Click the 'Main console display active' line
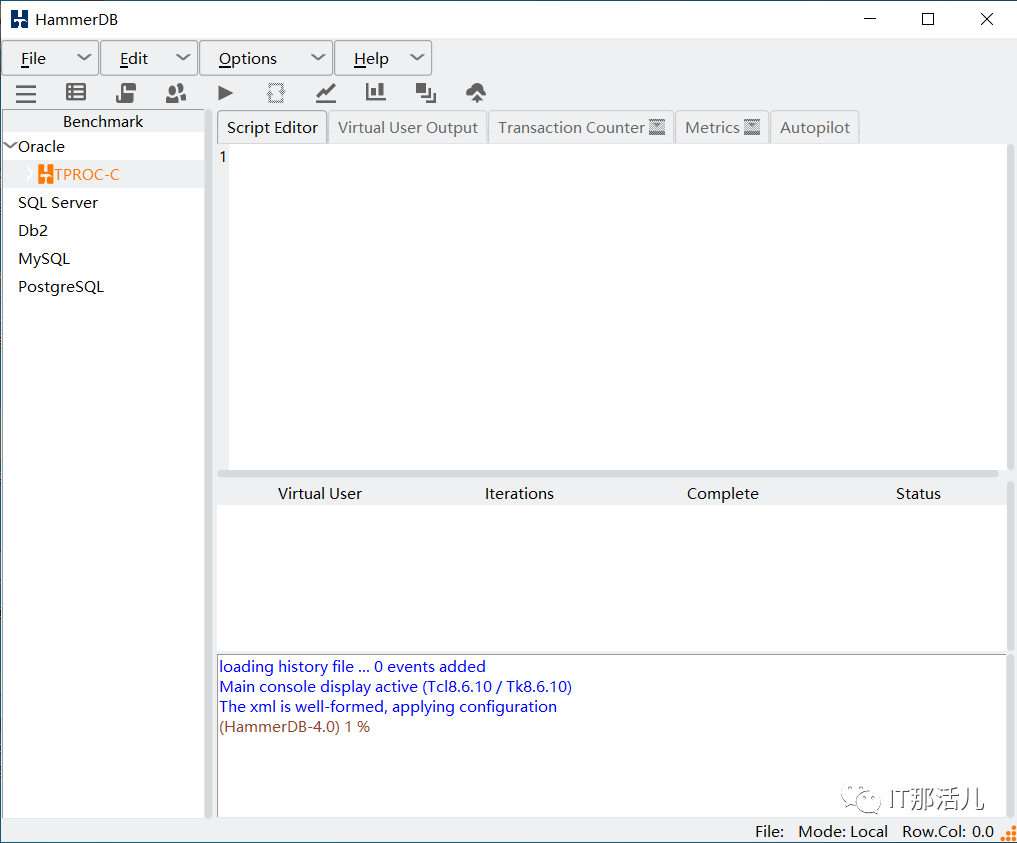 pyautogui.click(x=396, y=687)
